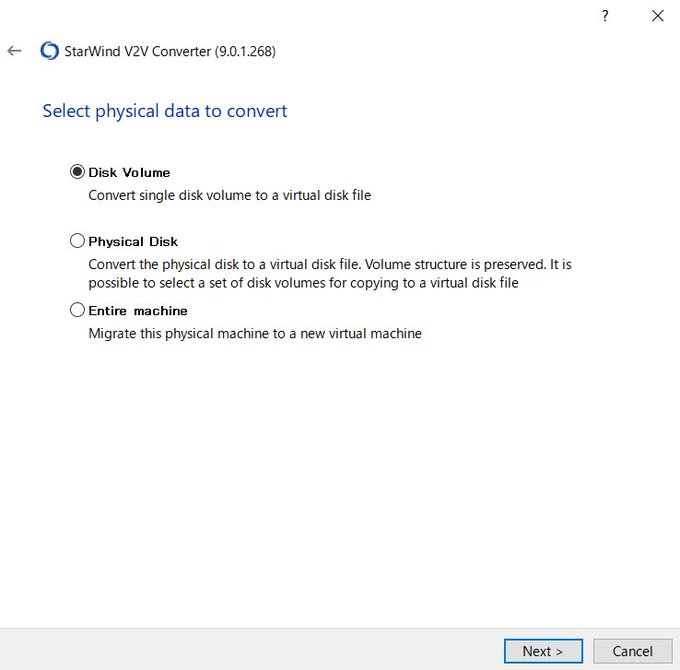Choose the Physical Disk radio option
680x670 pixels.
[x=77, y=241]
